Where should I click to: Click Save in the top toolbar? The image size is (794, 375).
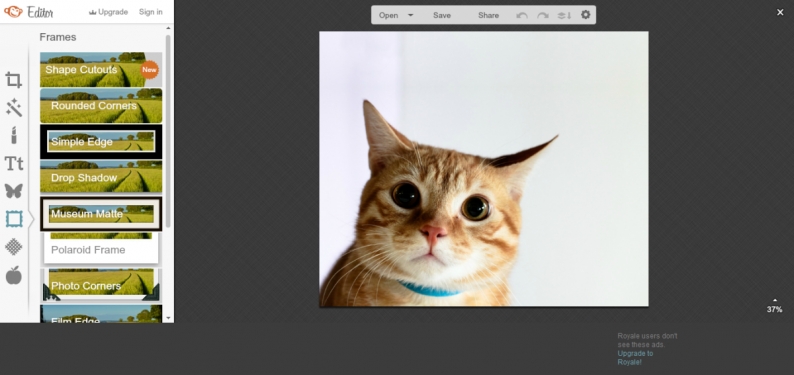pos(442,15)
